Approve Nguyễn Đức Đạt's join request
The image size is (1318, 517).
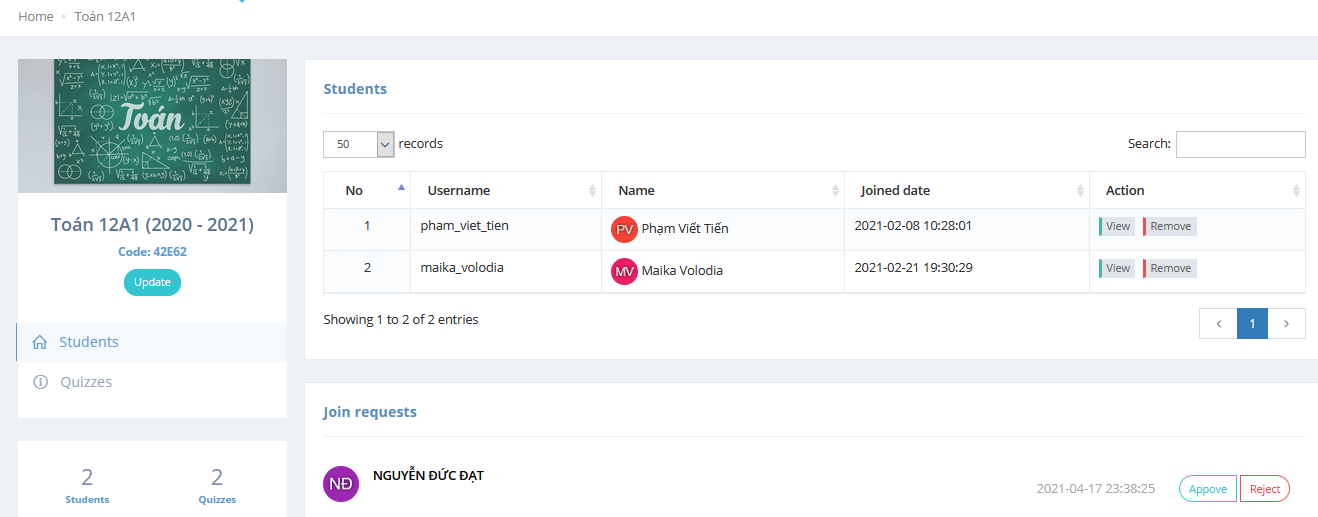coord(1207,489)
